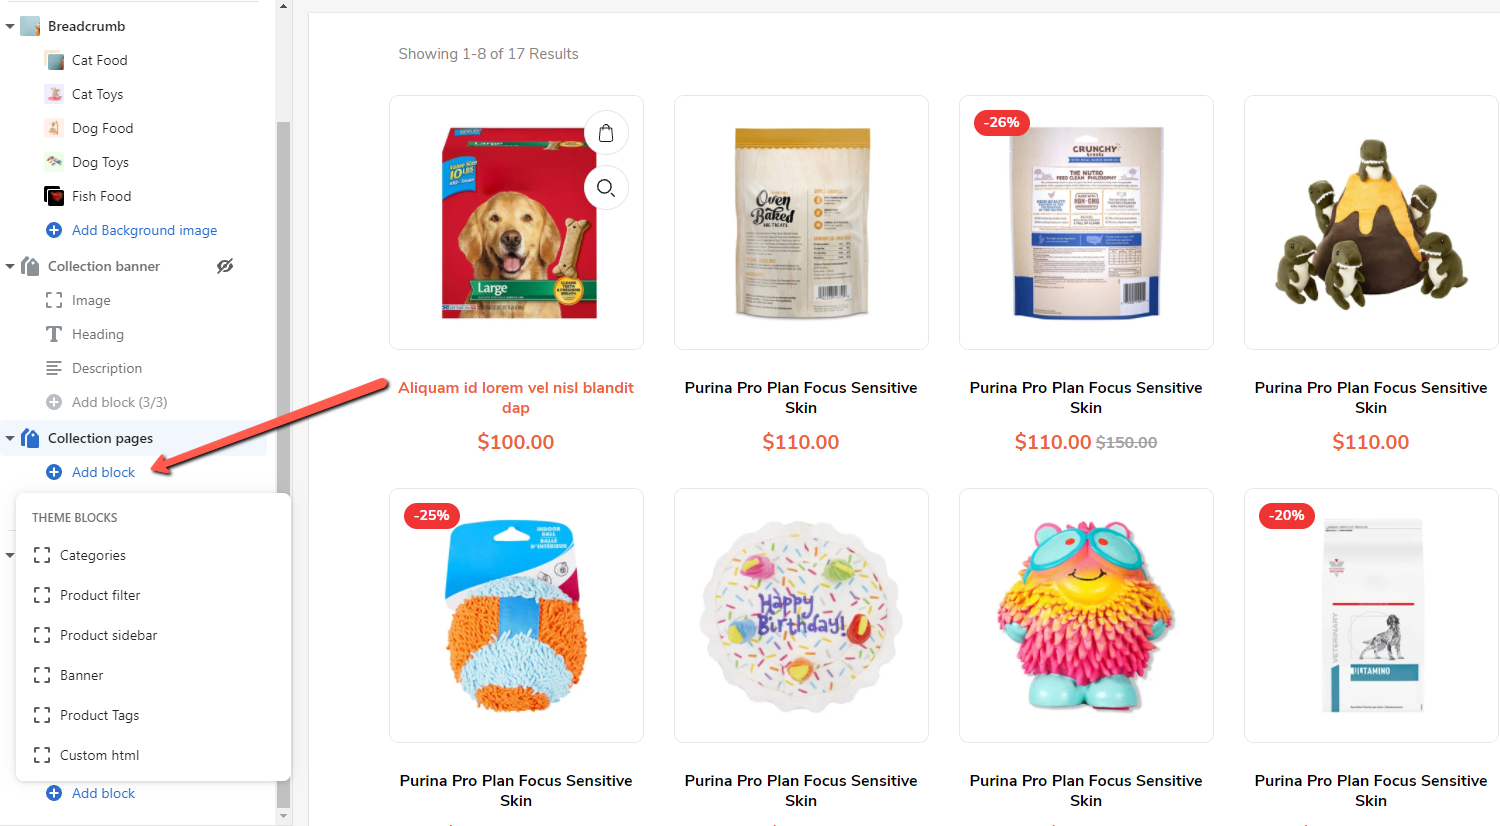The height and width of the screenshot is (826, 1500).
Task: Click the magnifier quick-view icon on first product
Action: click(x=606, y=187)
